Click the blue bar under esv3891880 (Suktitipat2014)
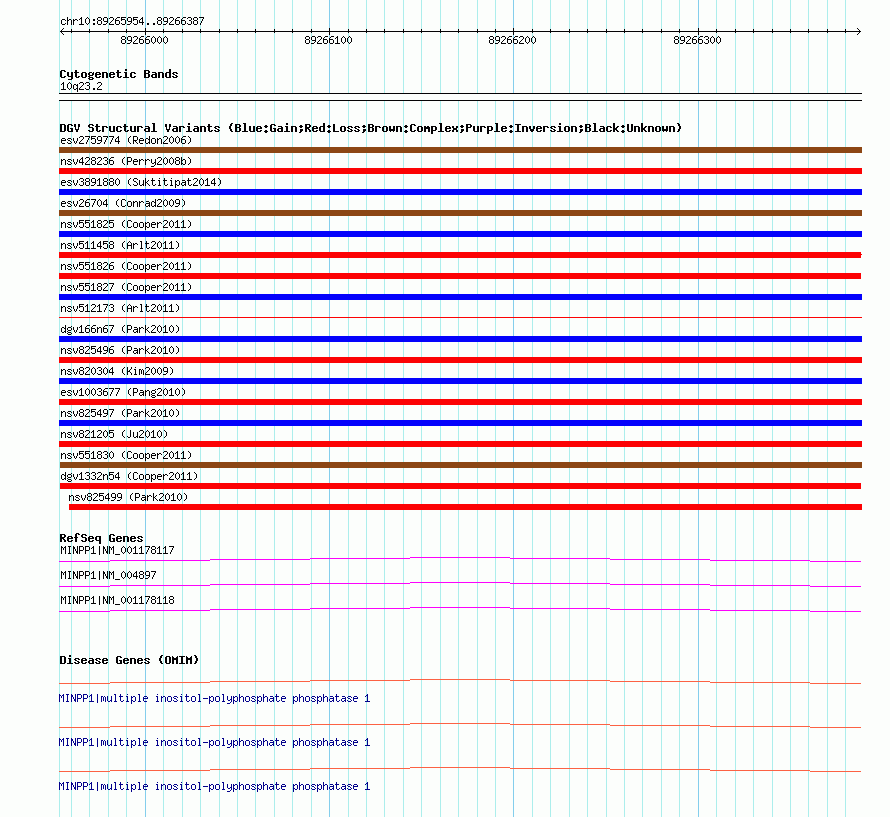Viewport: 890px width, 817px height. coord(460,192)
